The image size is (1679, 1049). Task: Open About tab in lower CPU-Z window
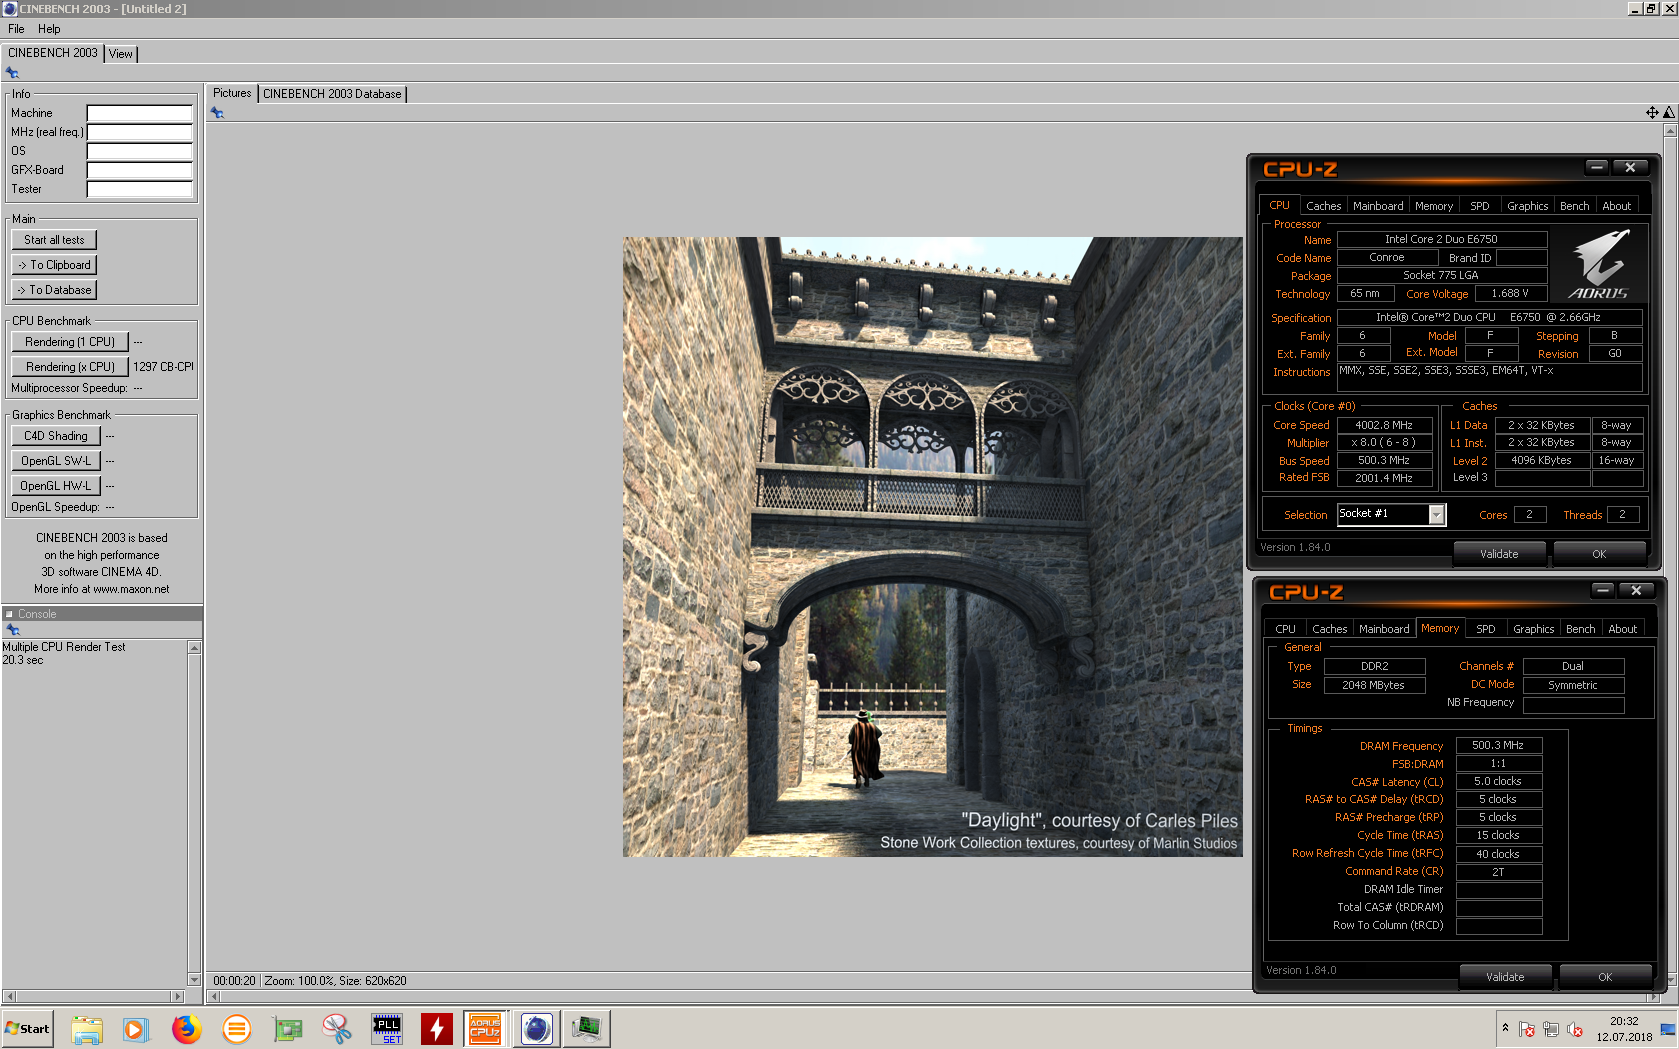[1623, 629]
